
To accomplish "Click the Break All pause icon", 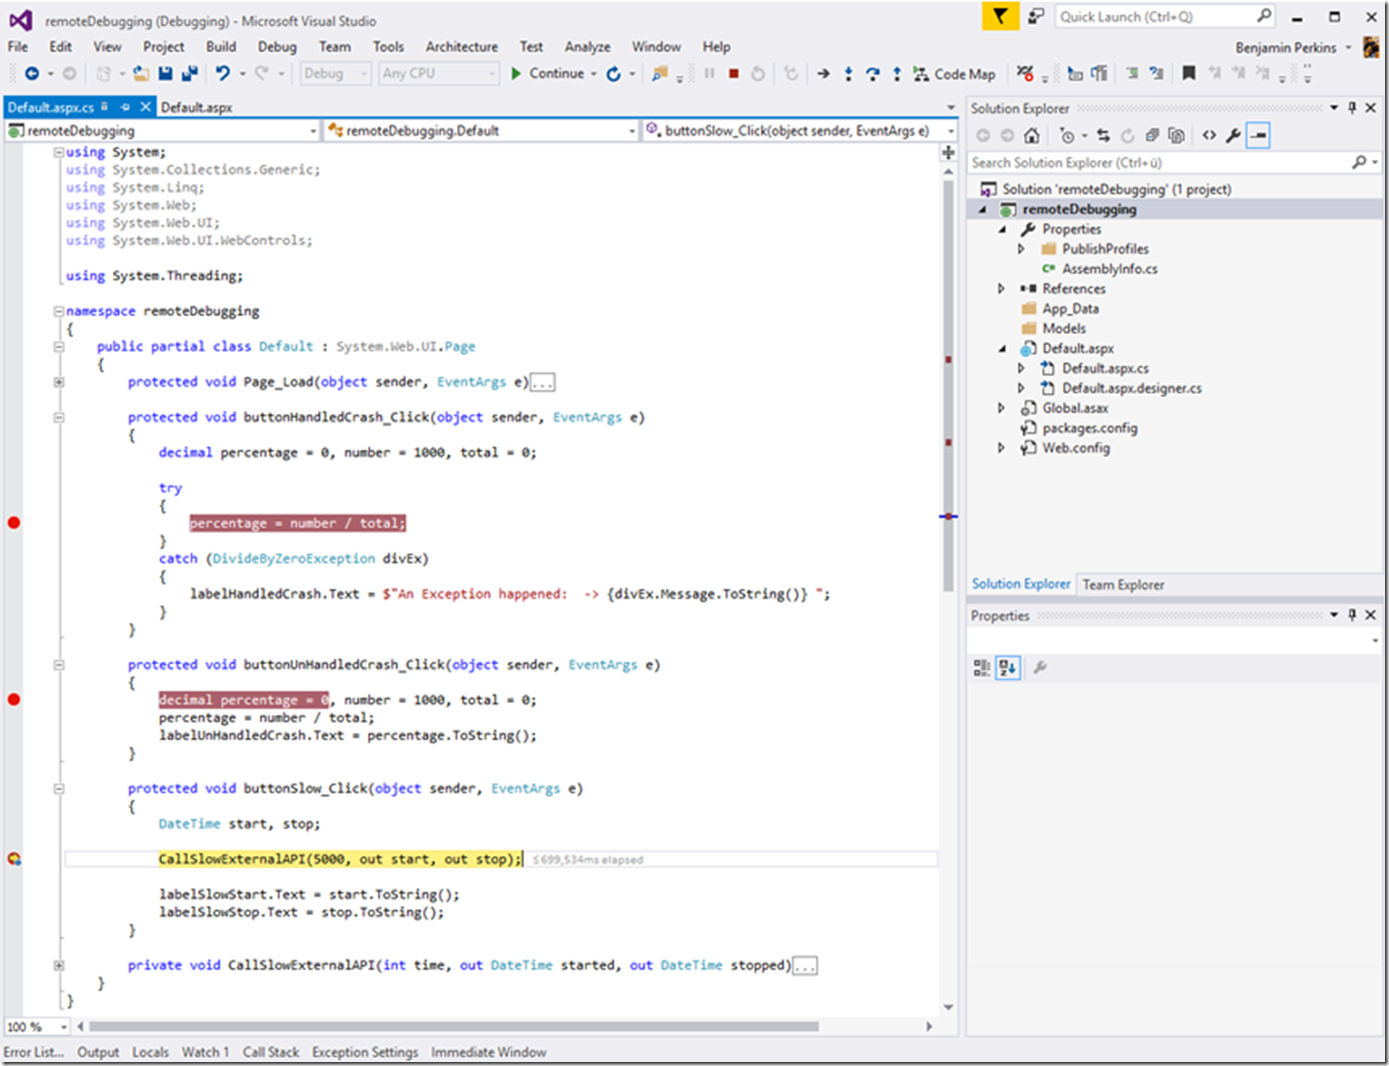I will click(710, 73).
